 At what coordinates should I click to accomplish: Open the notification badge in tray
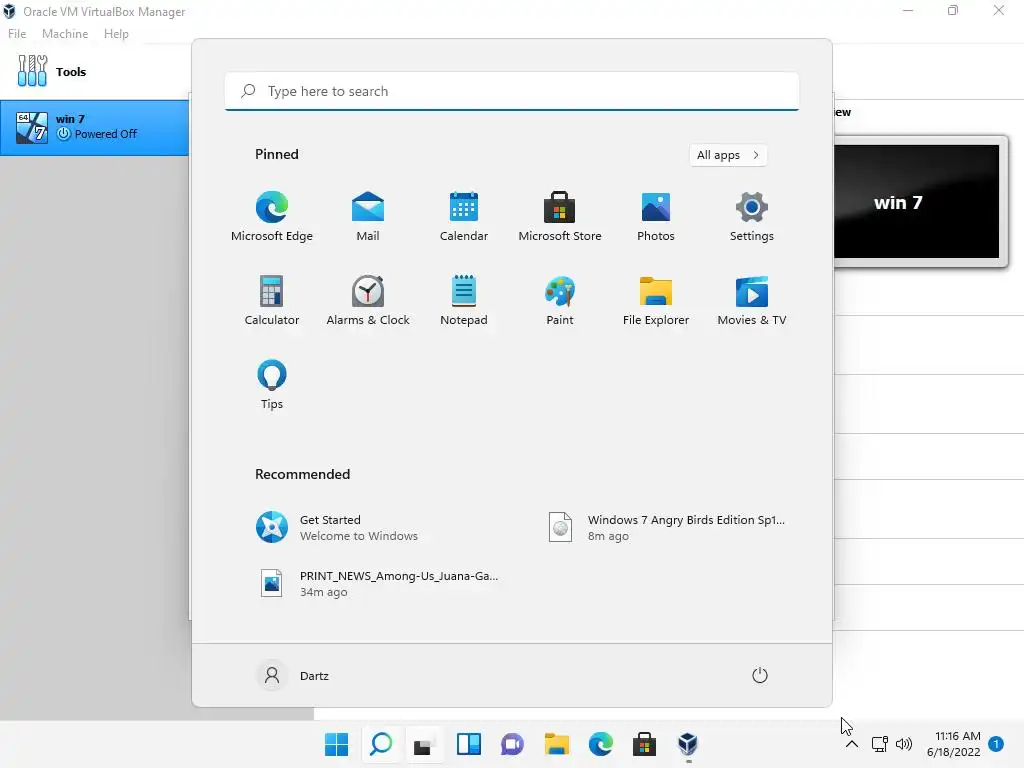pos(996,744)
